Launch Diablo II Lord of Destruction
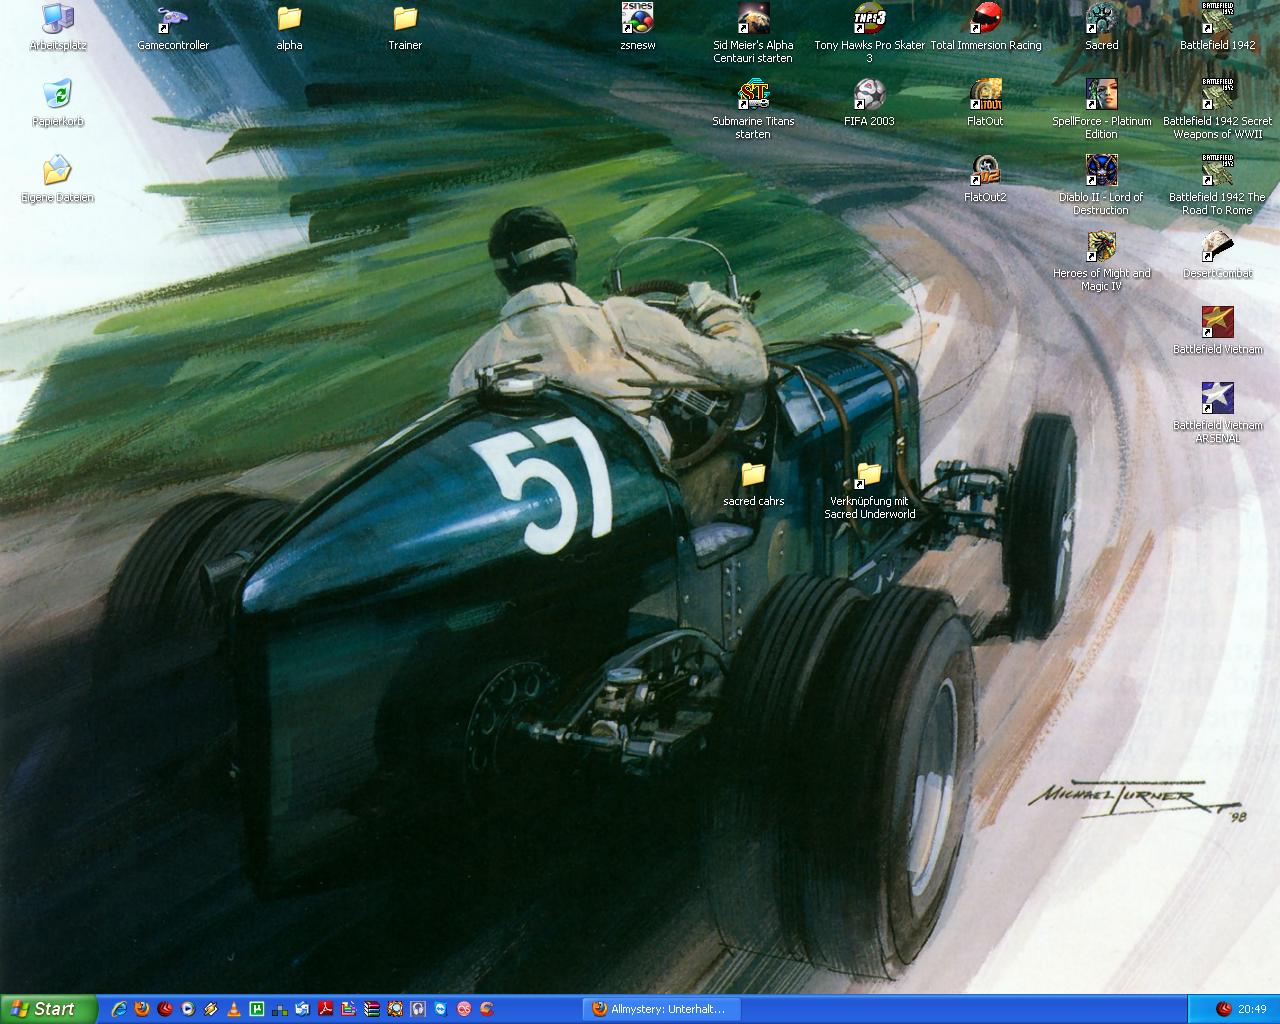The width and height of the screenshot is (1280, 1024). pyautogui.click(x=1101, y=186)
